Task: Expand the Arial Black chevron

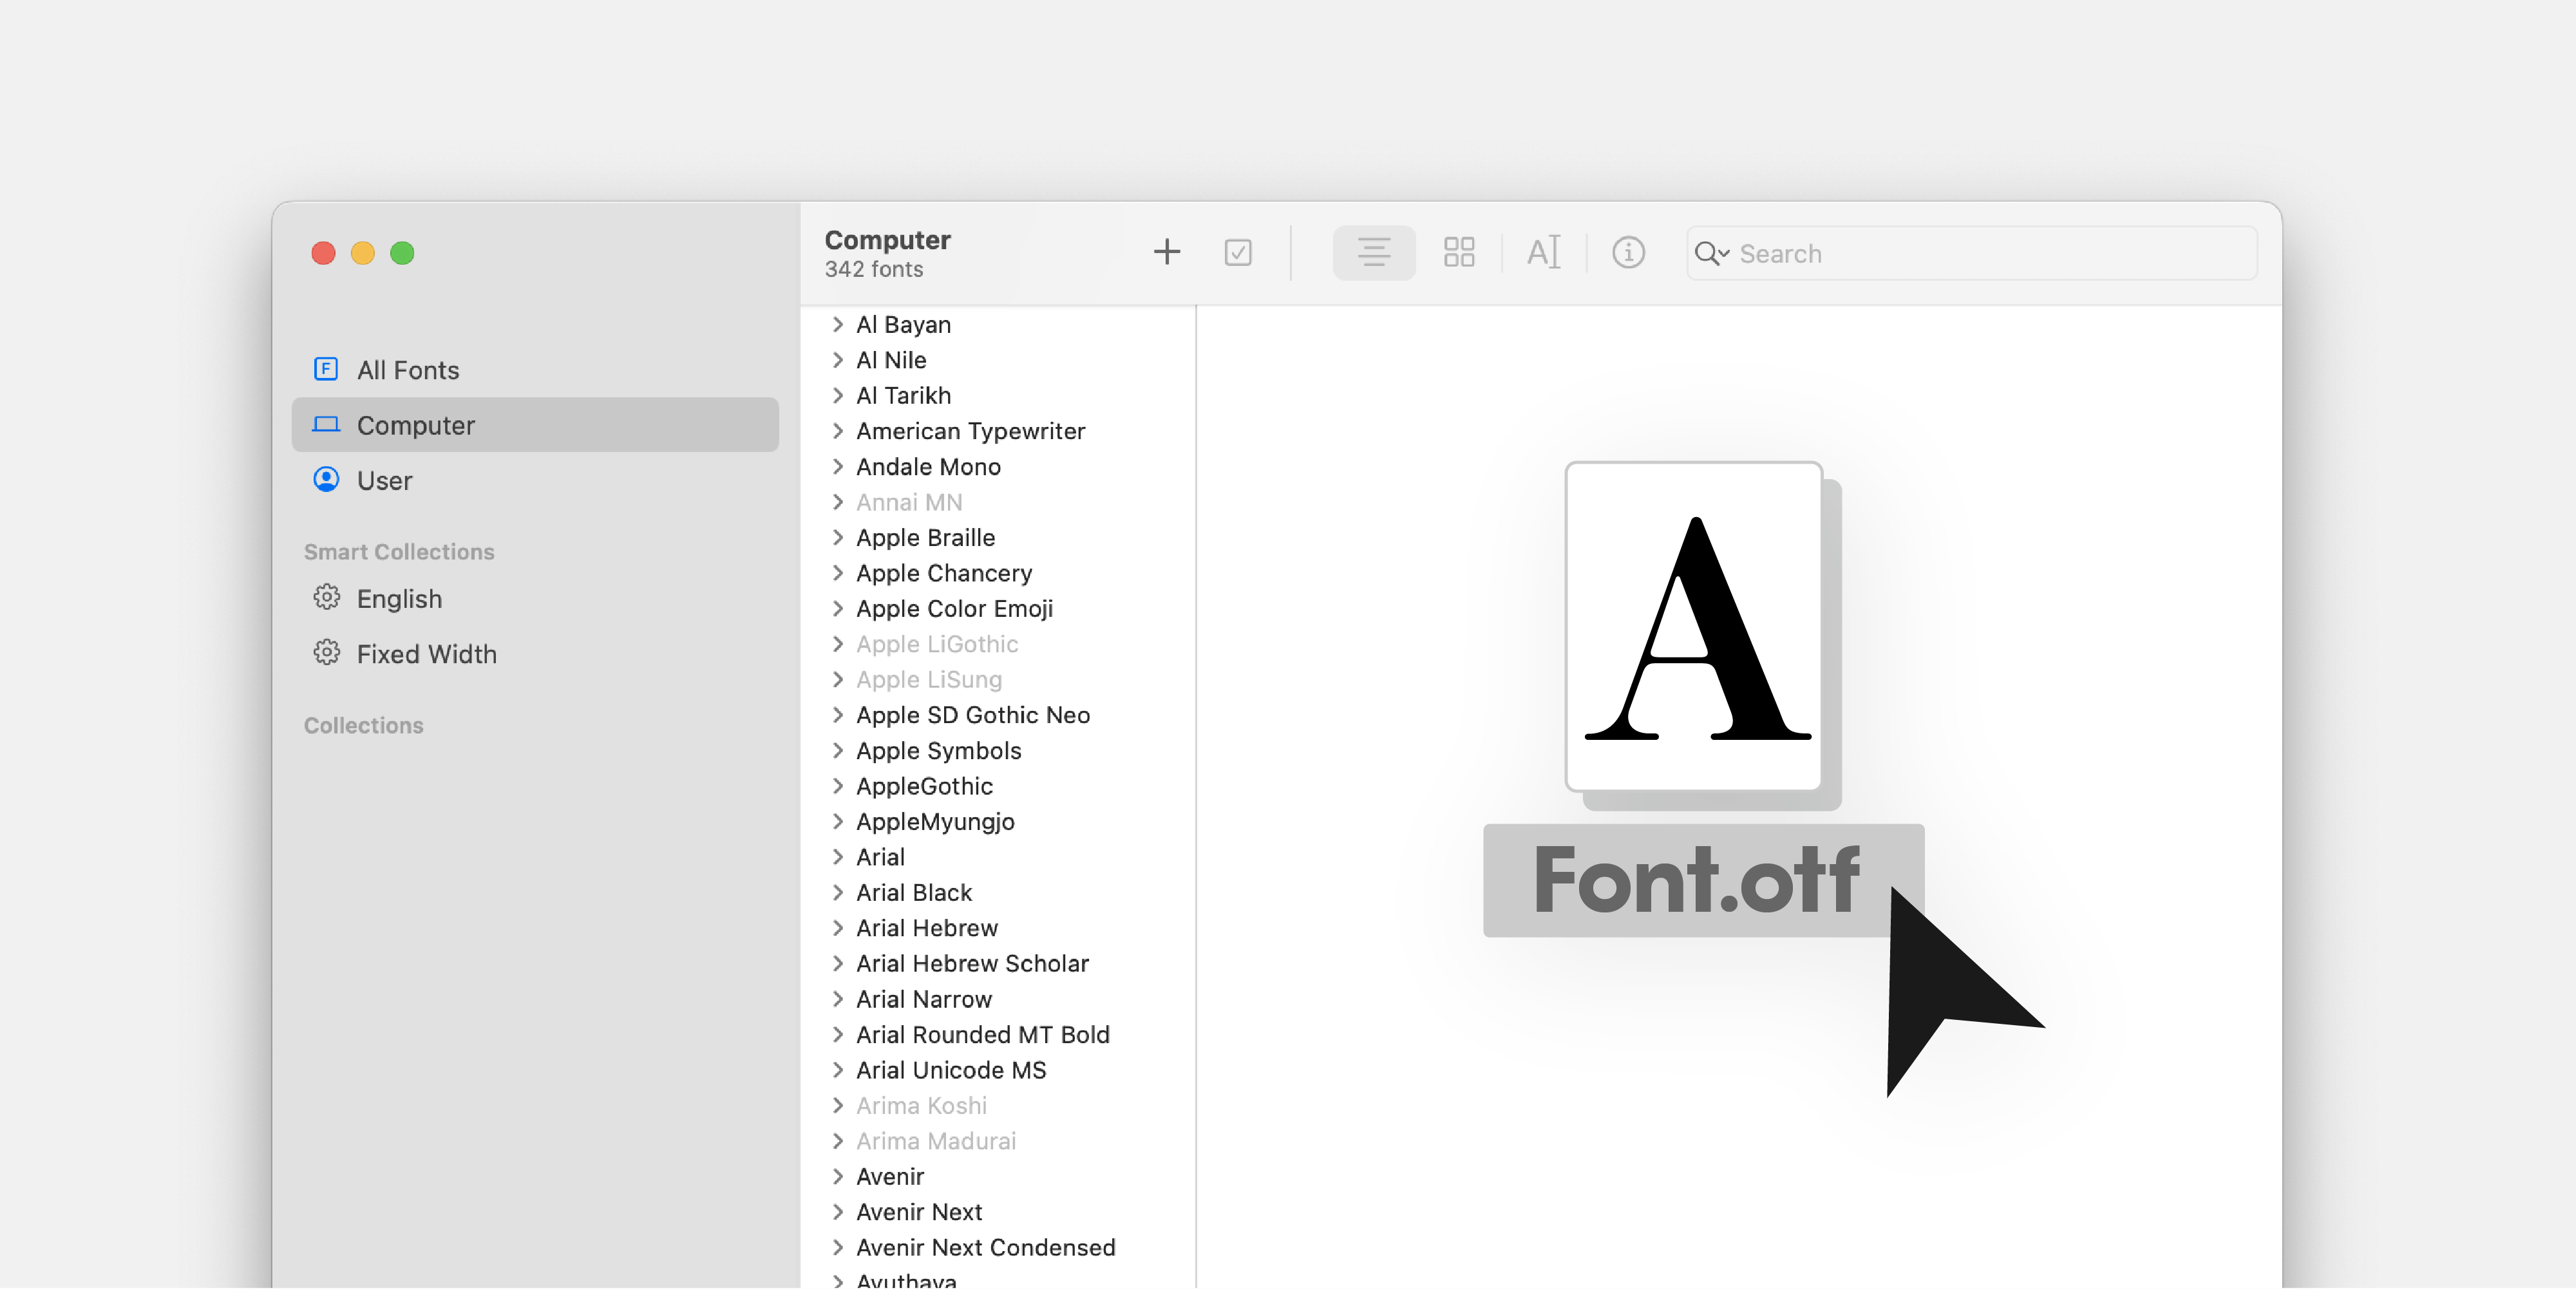Action: click(x=838, y=893)
